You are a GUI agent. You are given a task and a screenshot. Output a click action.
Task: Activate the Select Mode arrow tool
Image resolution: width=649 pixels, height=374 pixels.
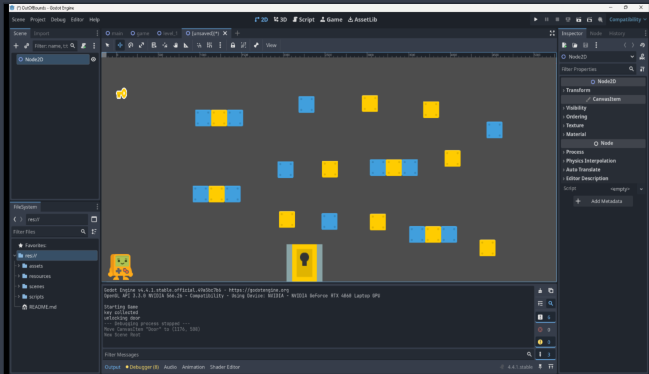point(108,45)
